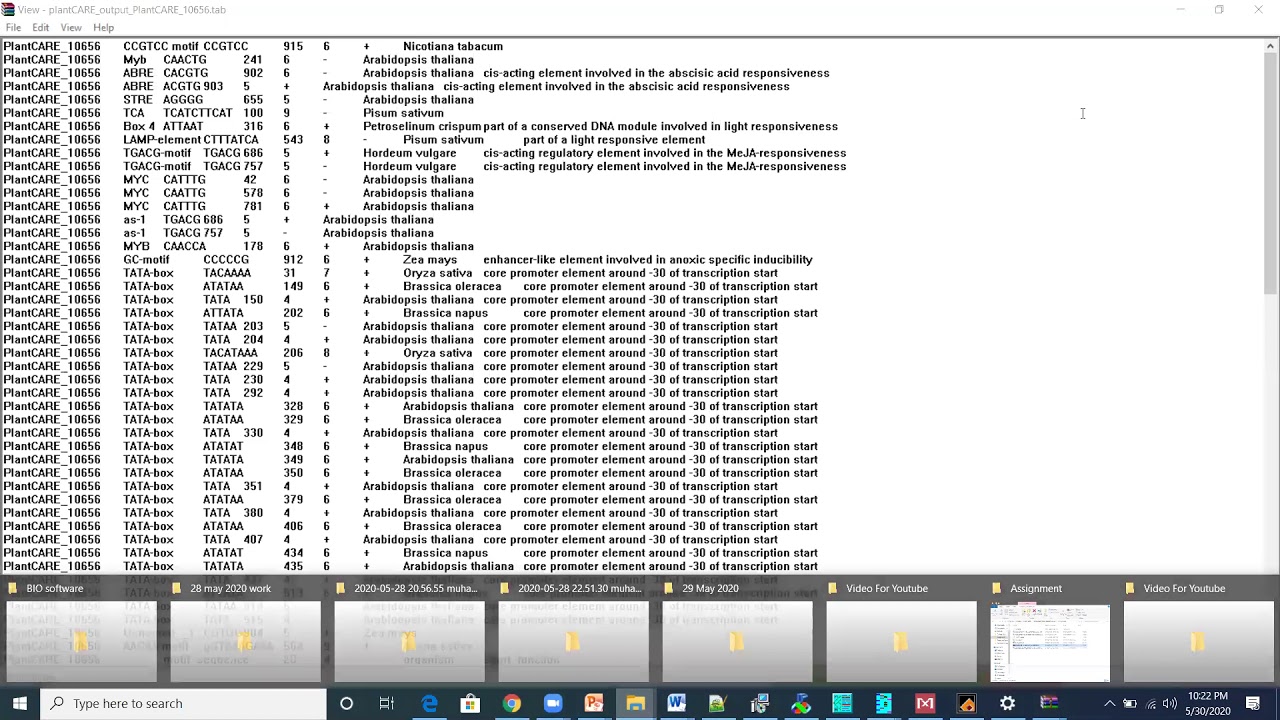The height and width of the screenshot is (720, 1280).
Task: Launch Microsoft Edge from taskbar
Action: (x=429, y=704)
